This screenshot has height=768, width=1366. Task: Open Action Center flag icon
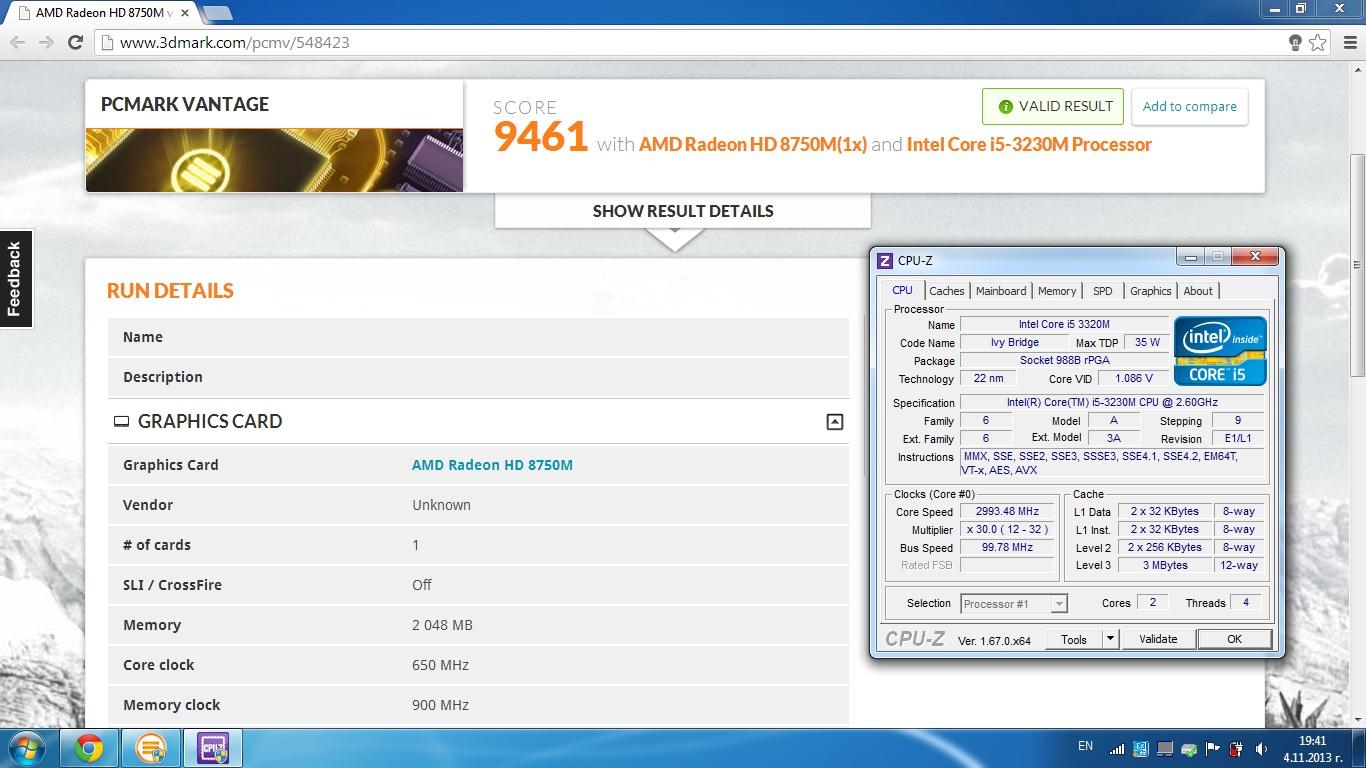point(1213,748)
